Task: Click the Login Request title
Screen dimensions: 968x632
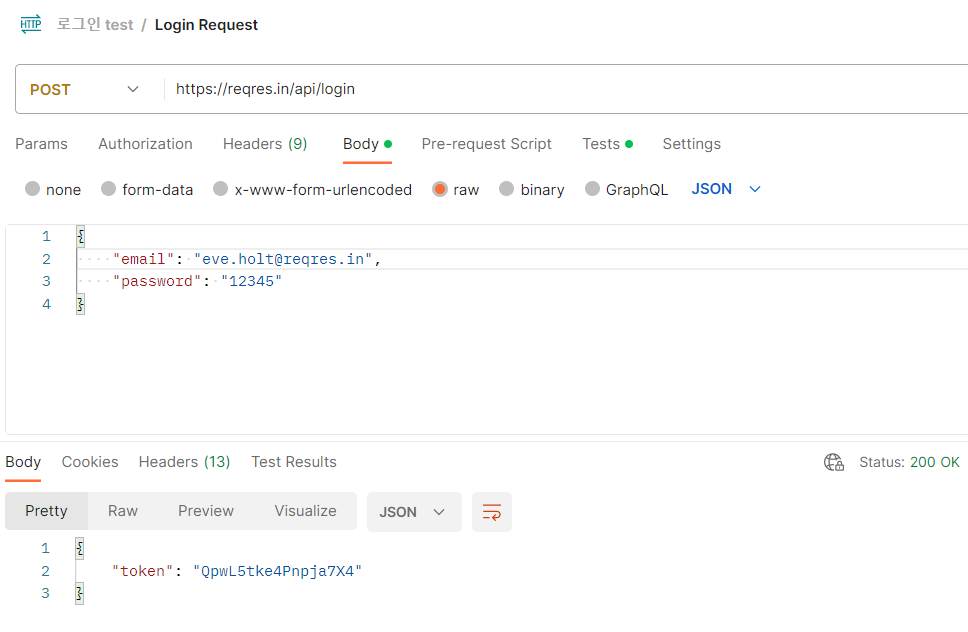Action: pyautogui.click(x=206, y=25)
